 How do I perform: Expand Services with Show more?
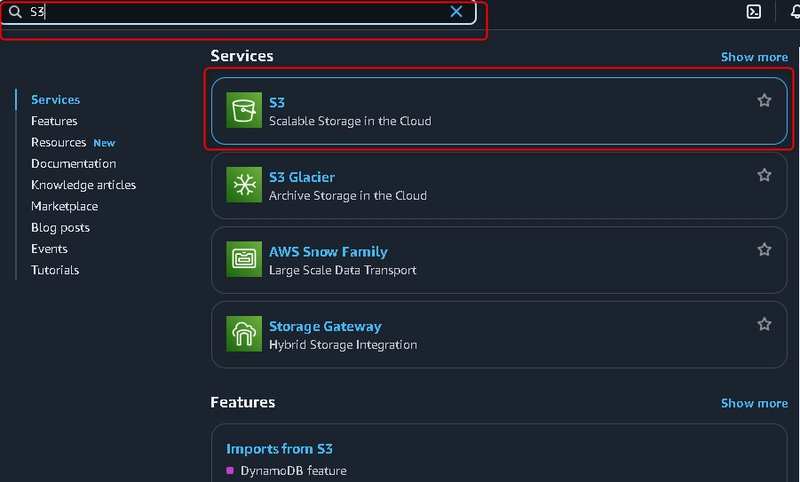pos(754,57)
